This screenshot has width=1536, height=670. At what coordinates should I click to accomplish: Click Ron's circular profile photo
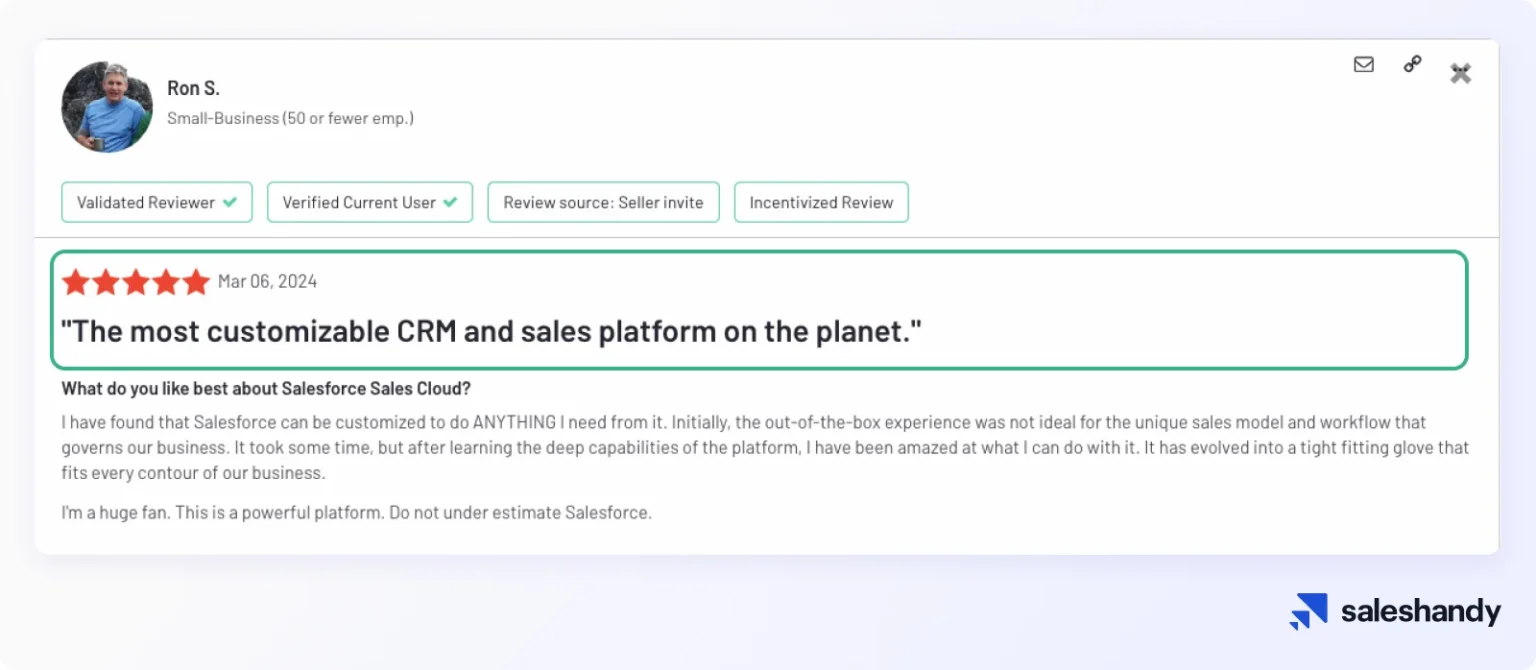point(107,106)
